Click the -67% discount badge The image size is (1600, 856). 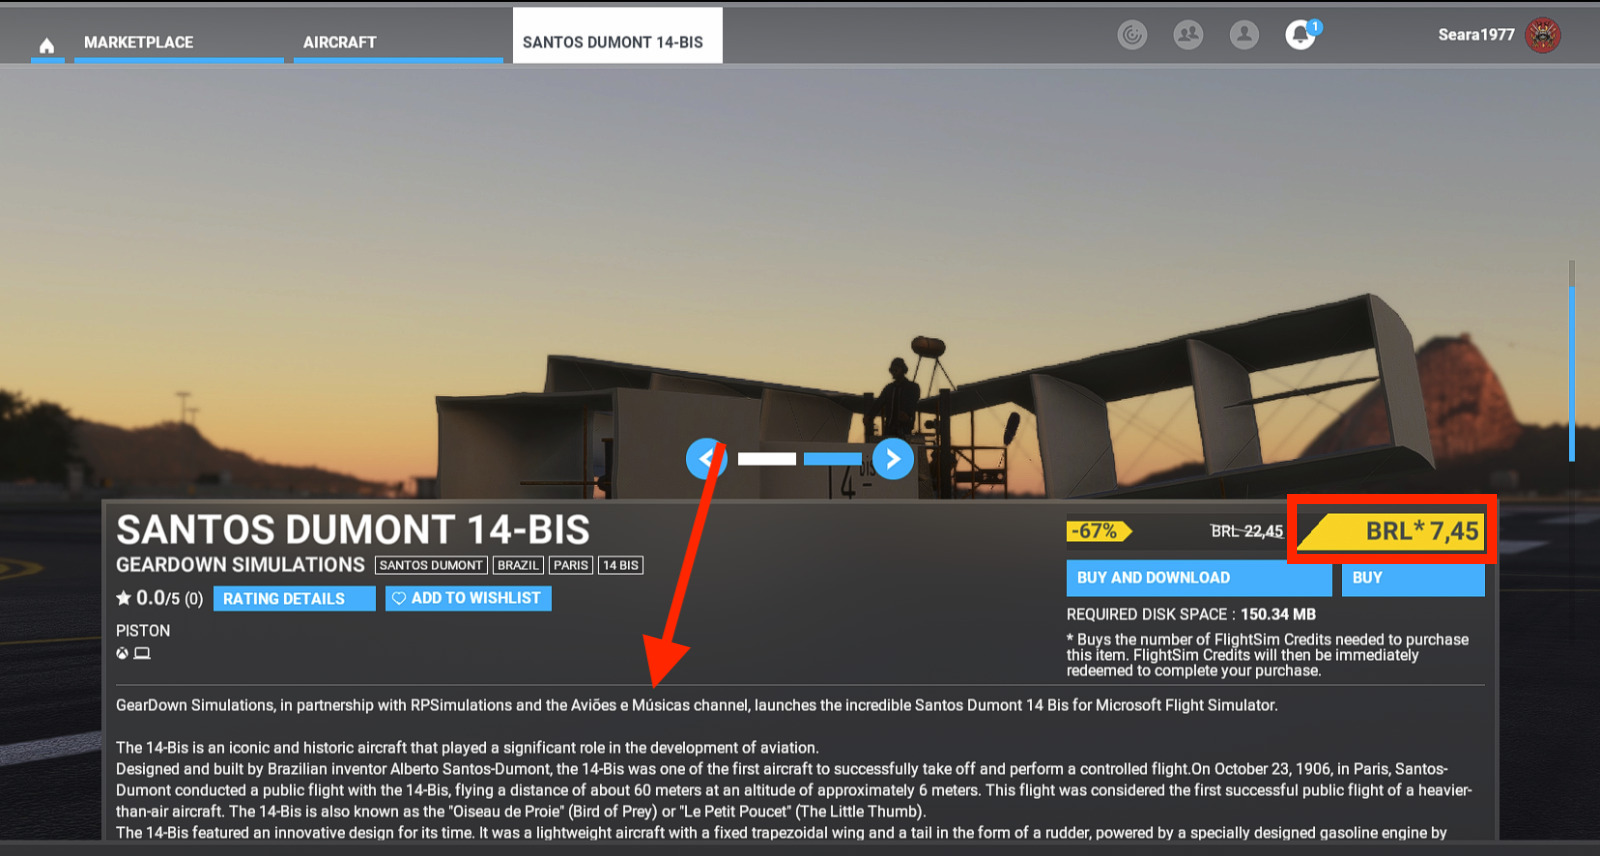(1099, 531)
